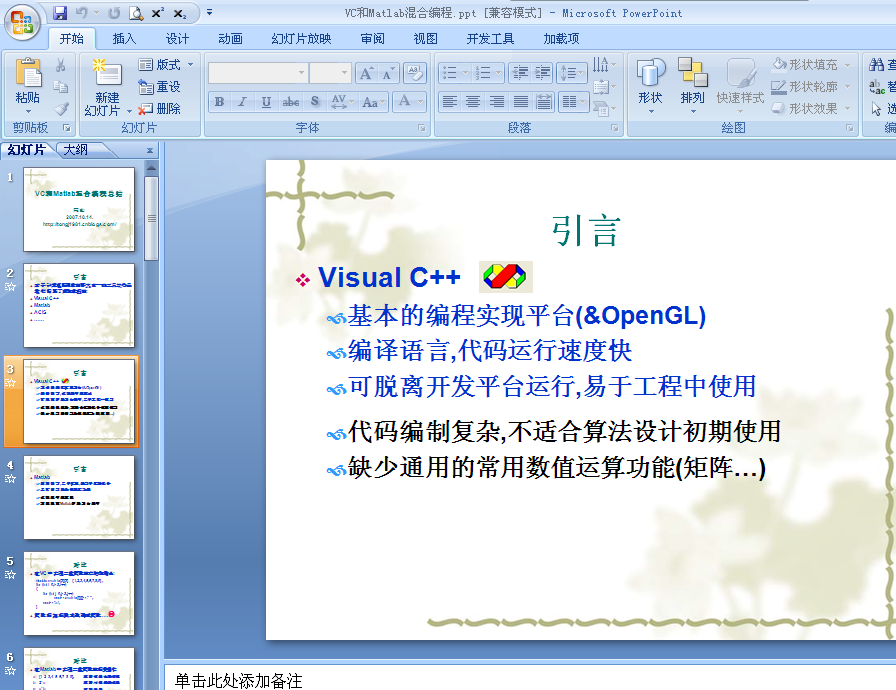Close the slides pane with X
This screenshot has width=896, height=690.
(150, 150)
